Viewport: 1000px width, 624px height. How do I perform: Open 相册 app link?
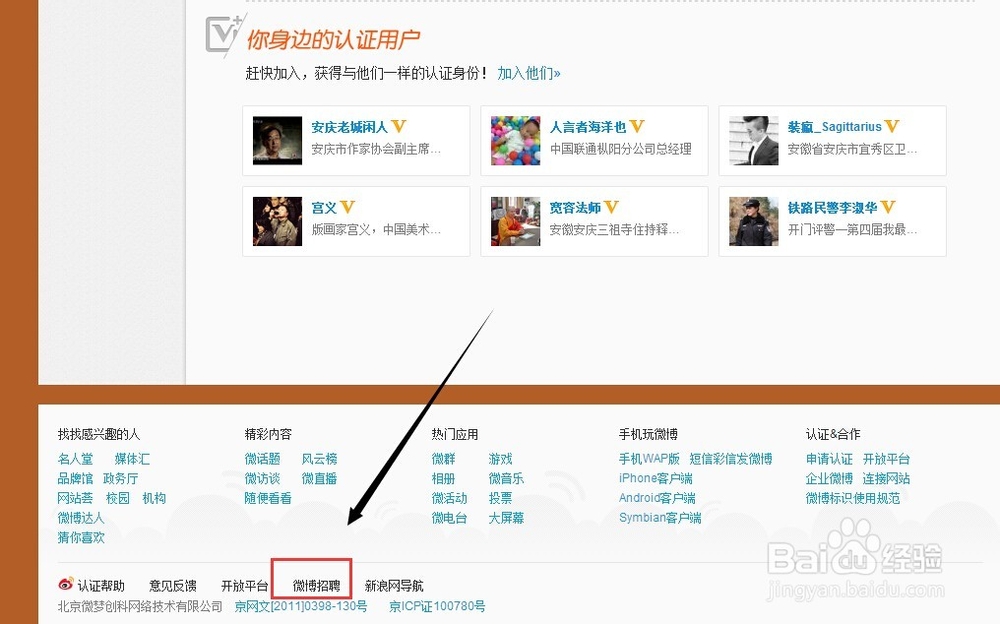click(x=444, y=479)
